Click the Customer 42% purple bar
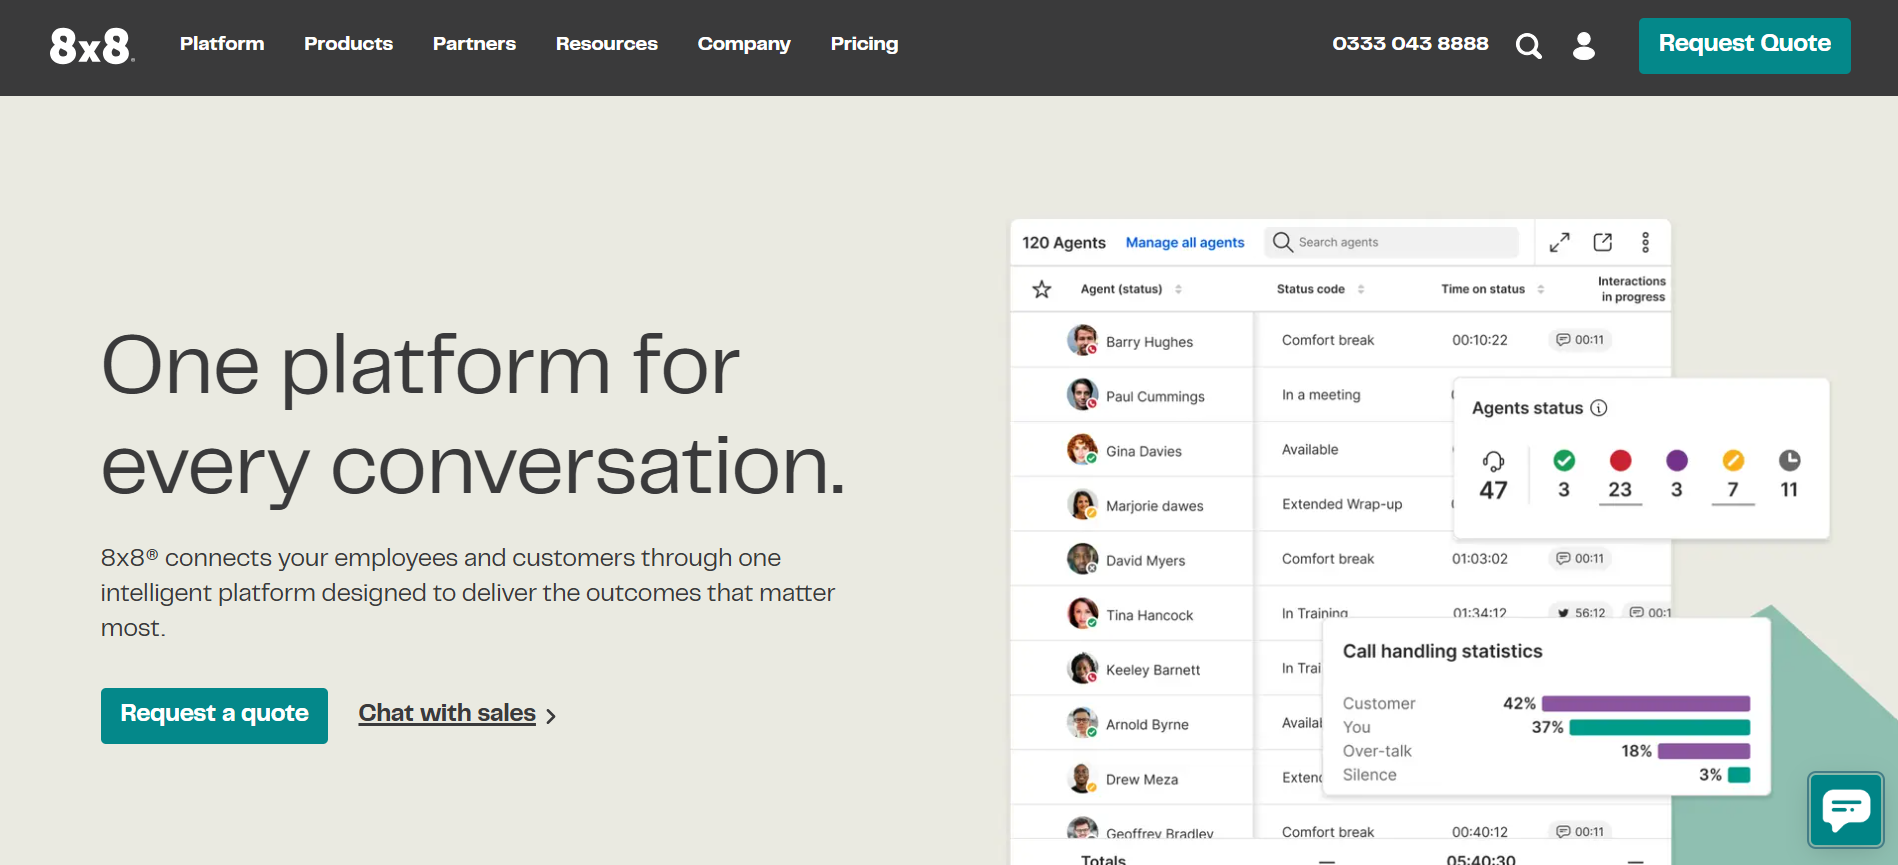This screenshot has width=1898, height=865. (1646, 703)
